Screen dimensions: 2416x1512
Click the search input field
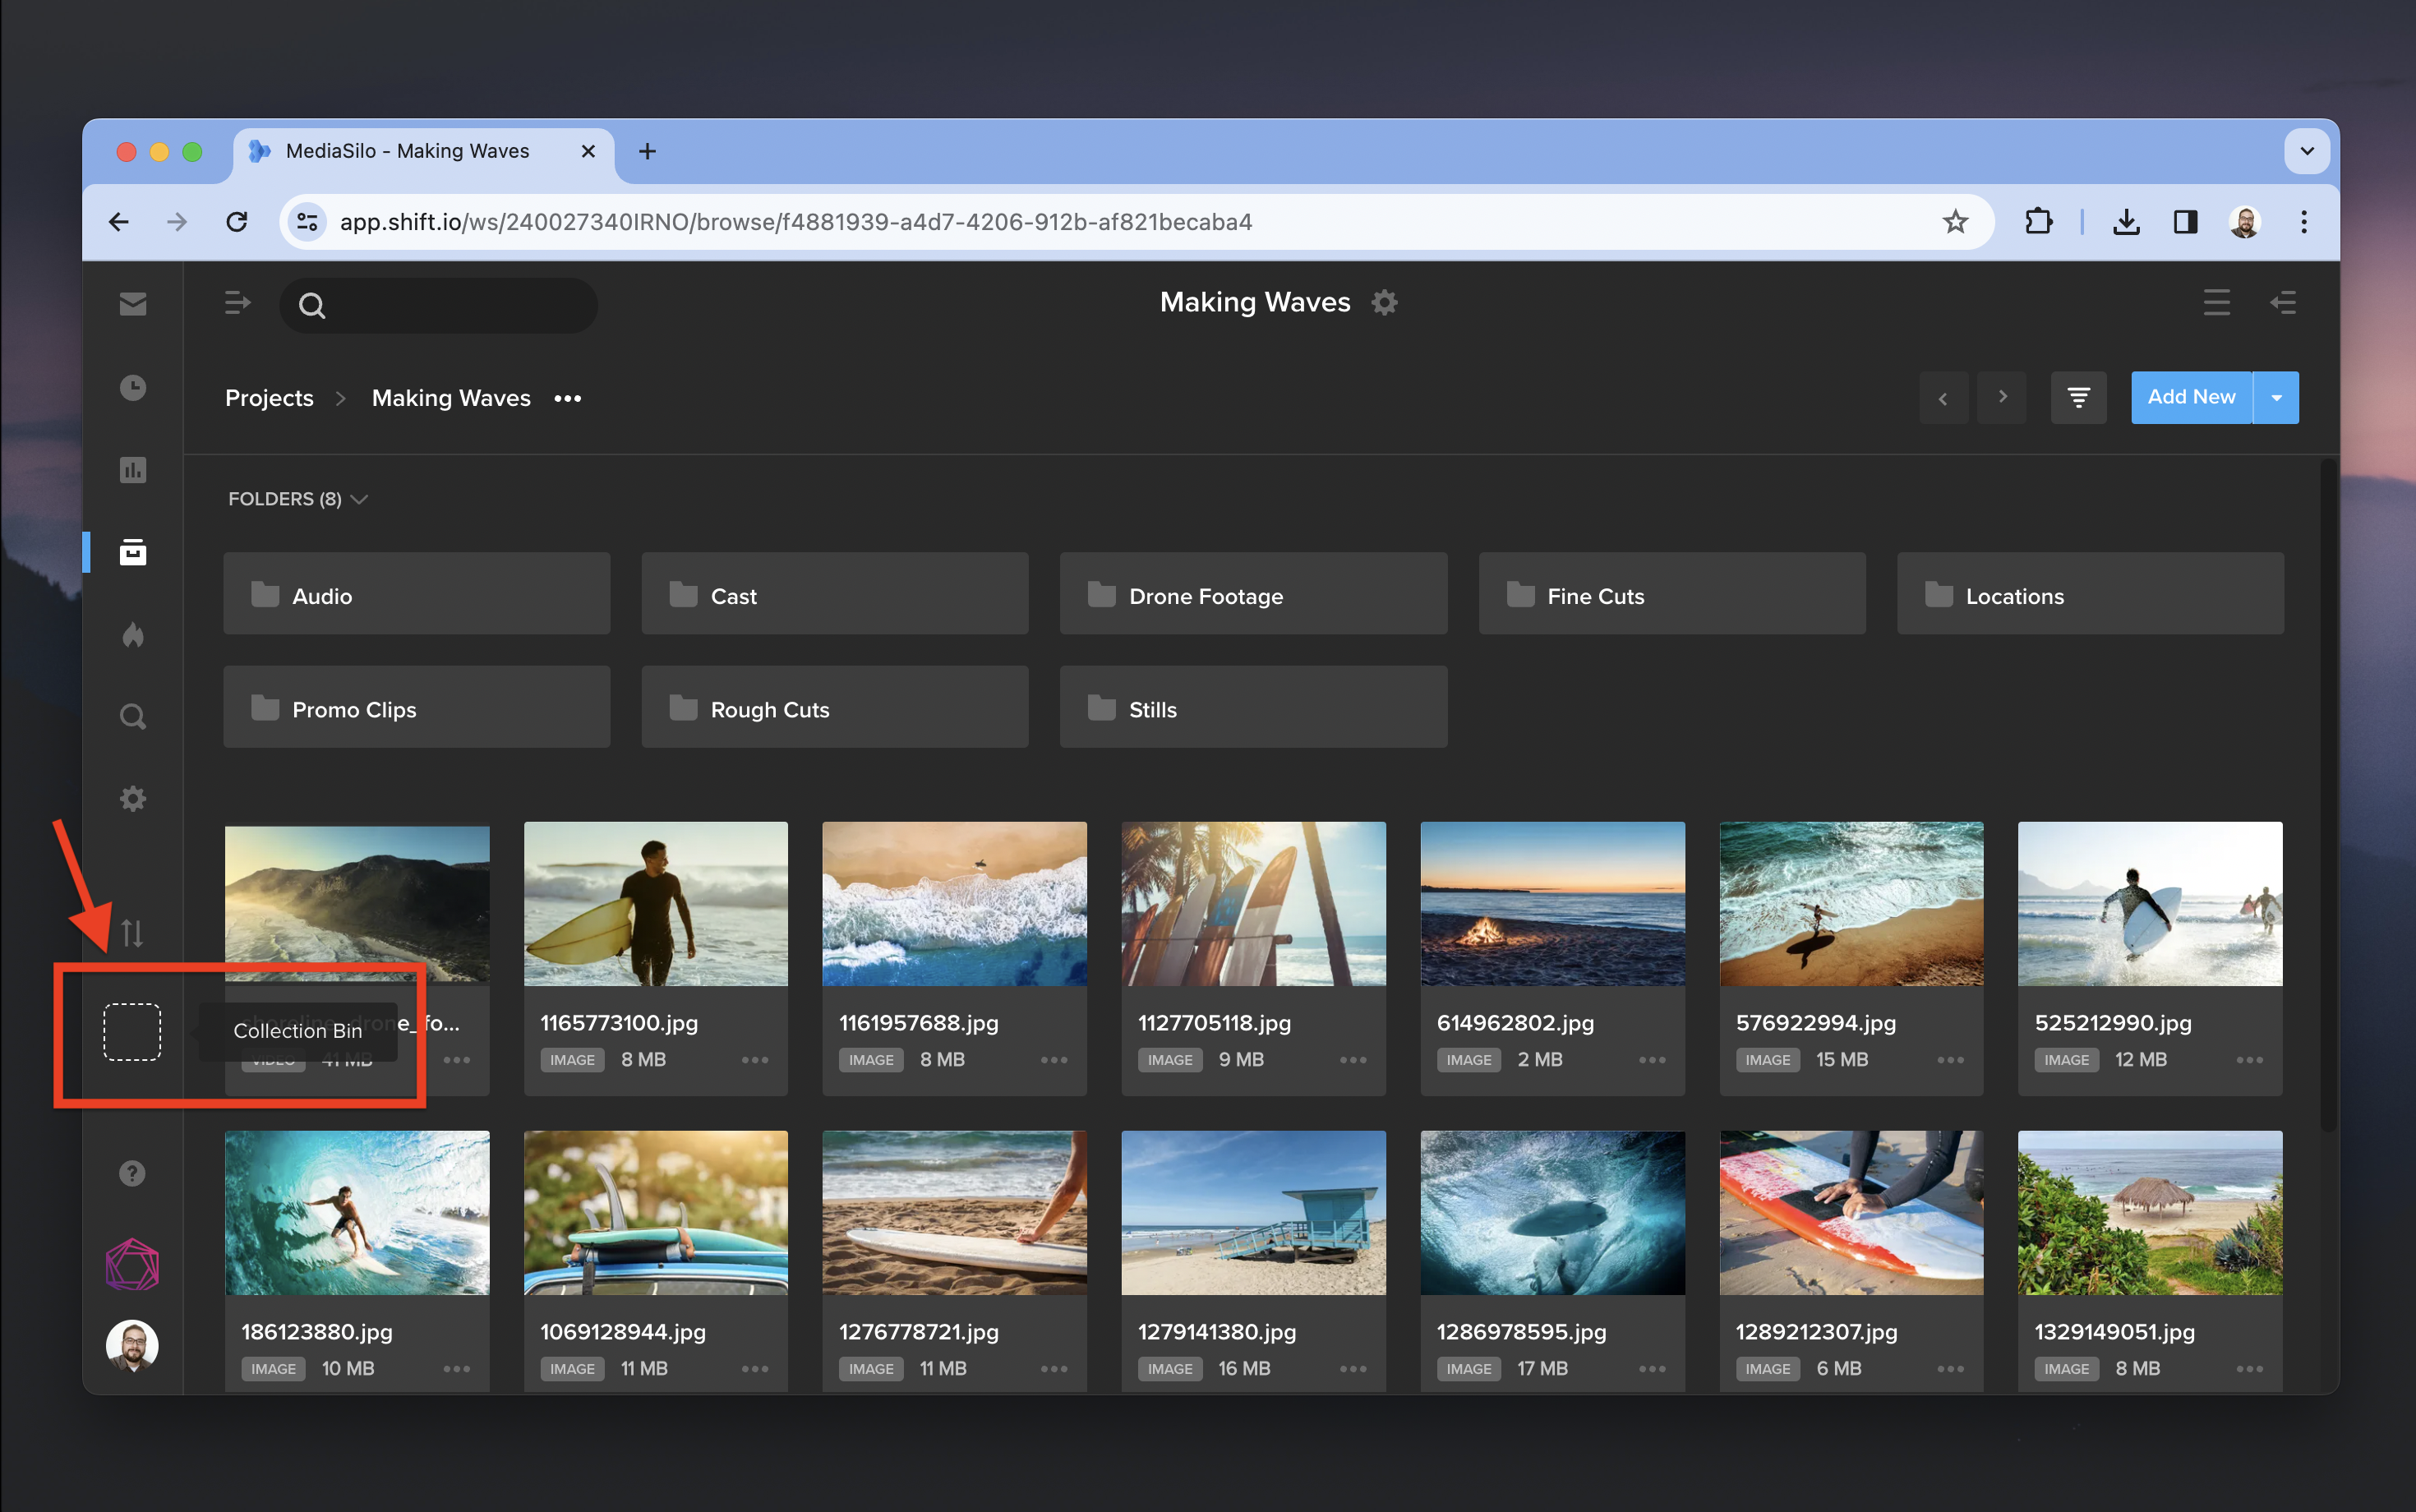click(x=438, y=305)
